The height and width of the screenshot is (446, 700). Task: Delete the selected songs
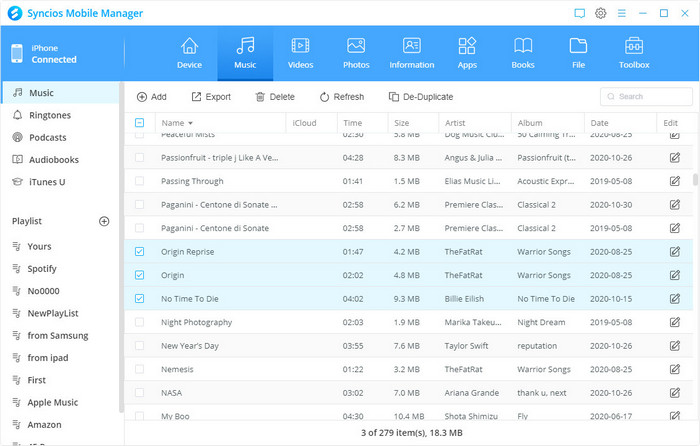point(275,97)
